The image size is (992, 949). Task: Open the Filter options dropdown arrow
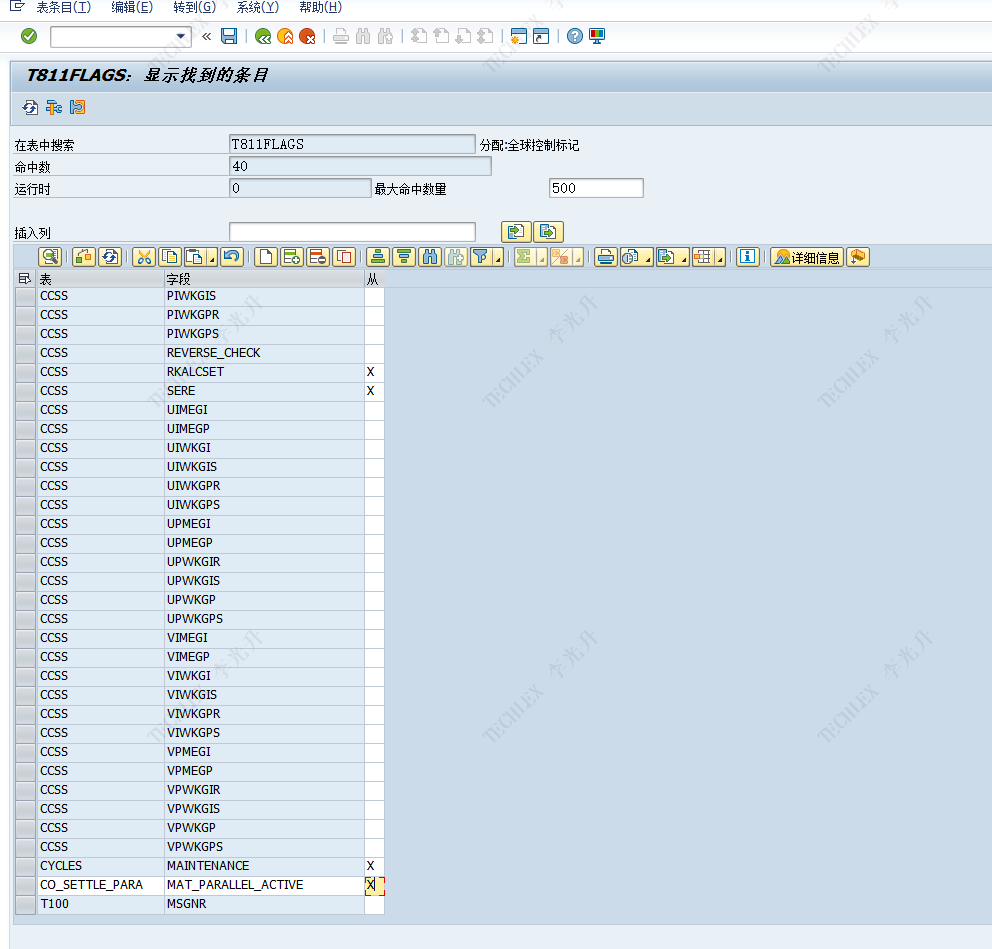(x=499, y=257)
